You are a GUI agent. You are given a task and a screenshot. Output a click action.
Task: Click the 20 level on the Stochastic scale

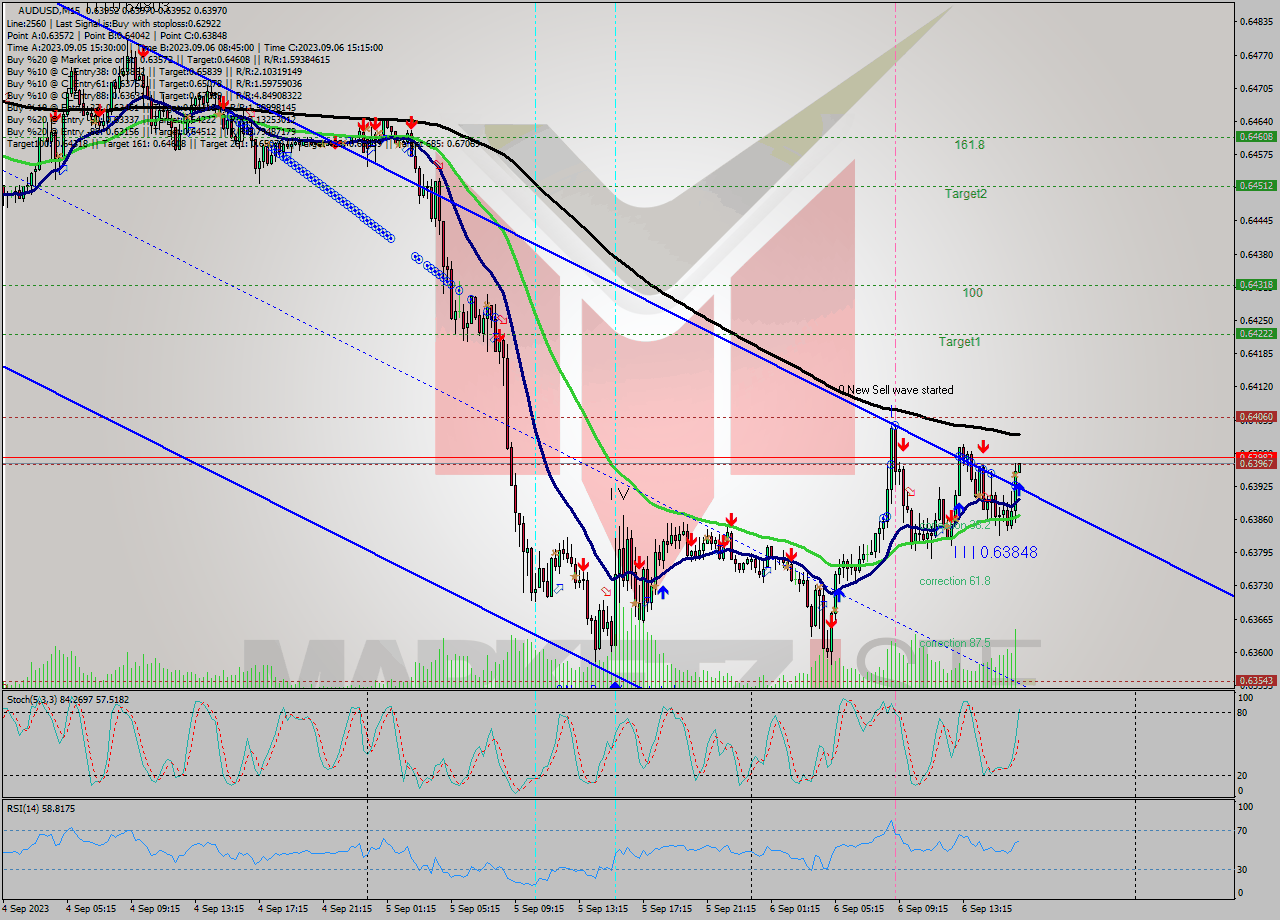1242,775
